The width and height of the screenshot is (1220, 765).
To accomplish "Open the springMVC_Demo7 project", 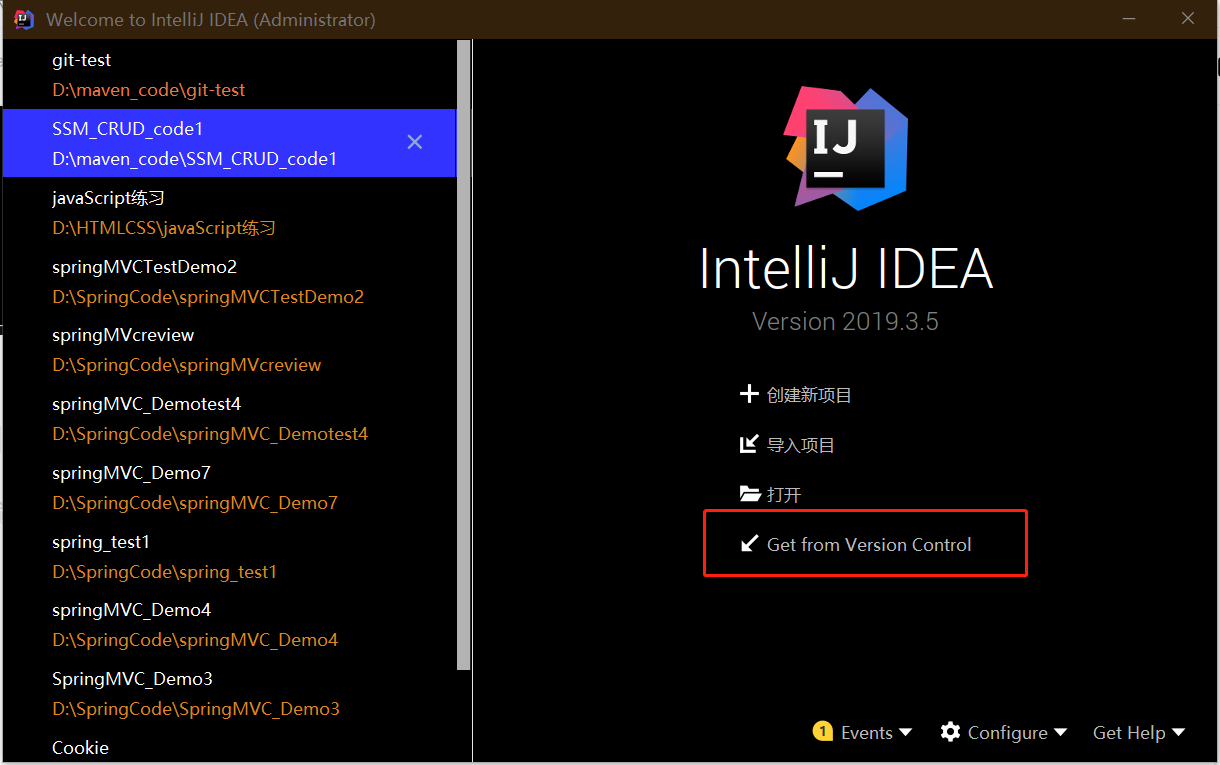I will pyautogui.click(x=229, y=487).
